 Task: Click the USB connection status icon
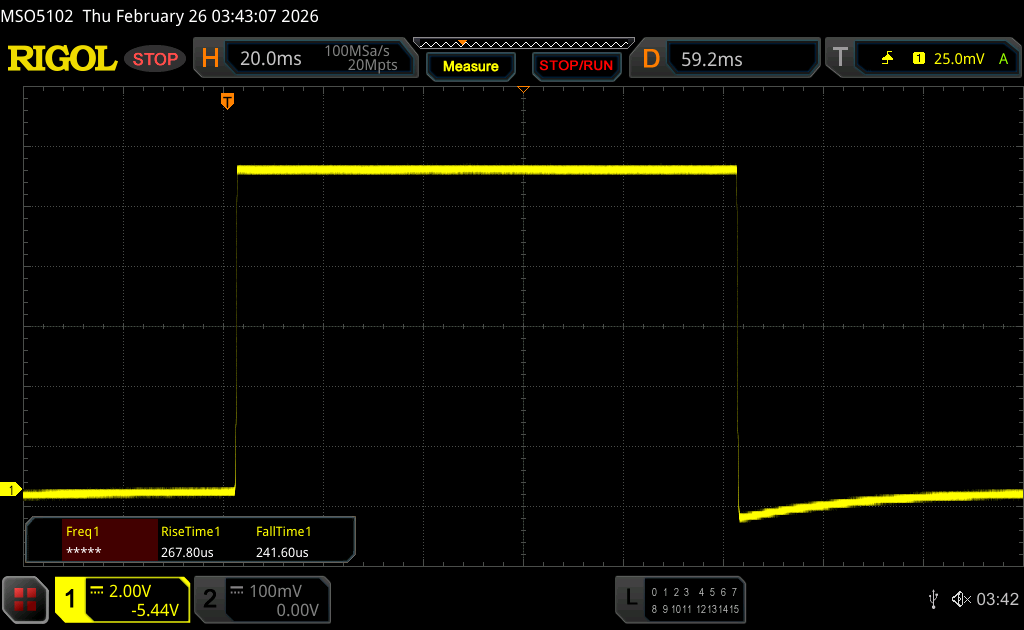click(933, 598)
